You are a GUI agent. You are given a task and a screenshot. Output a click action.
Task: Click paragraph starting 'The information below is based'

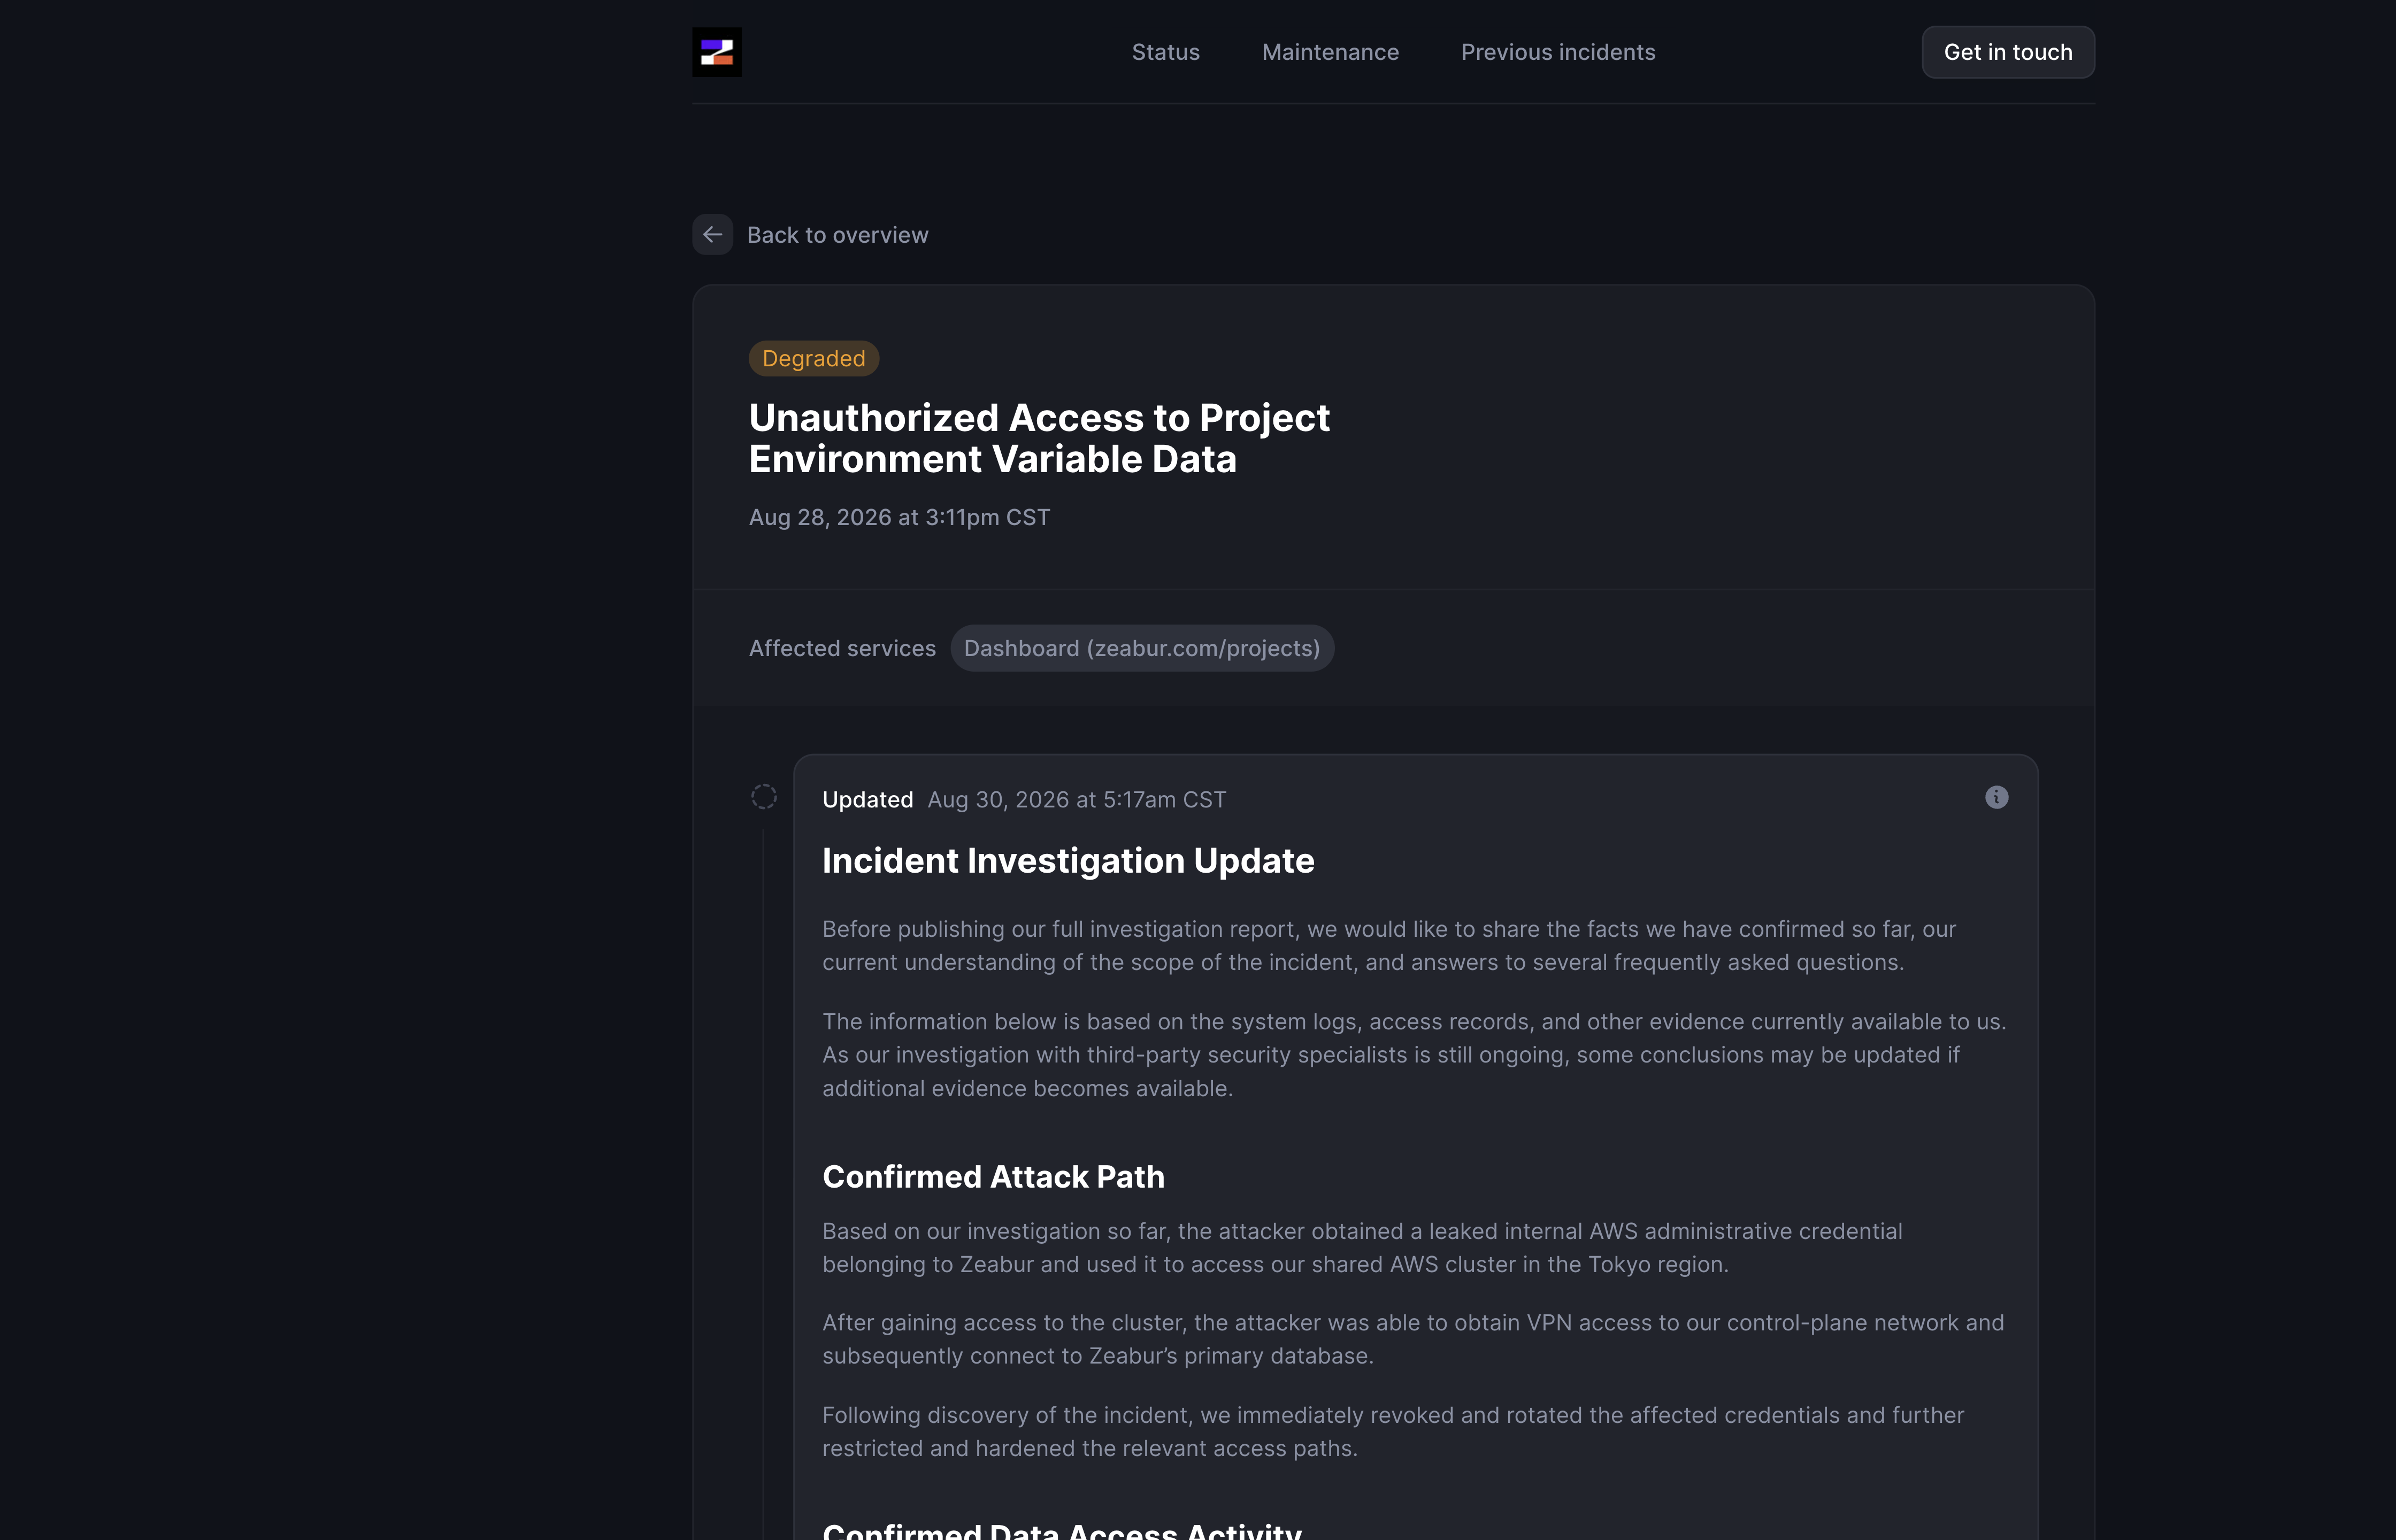[1414, 1055]
